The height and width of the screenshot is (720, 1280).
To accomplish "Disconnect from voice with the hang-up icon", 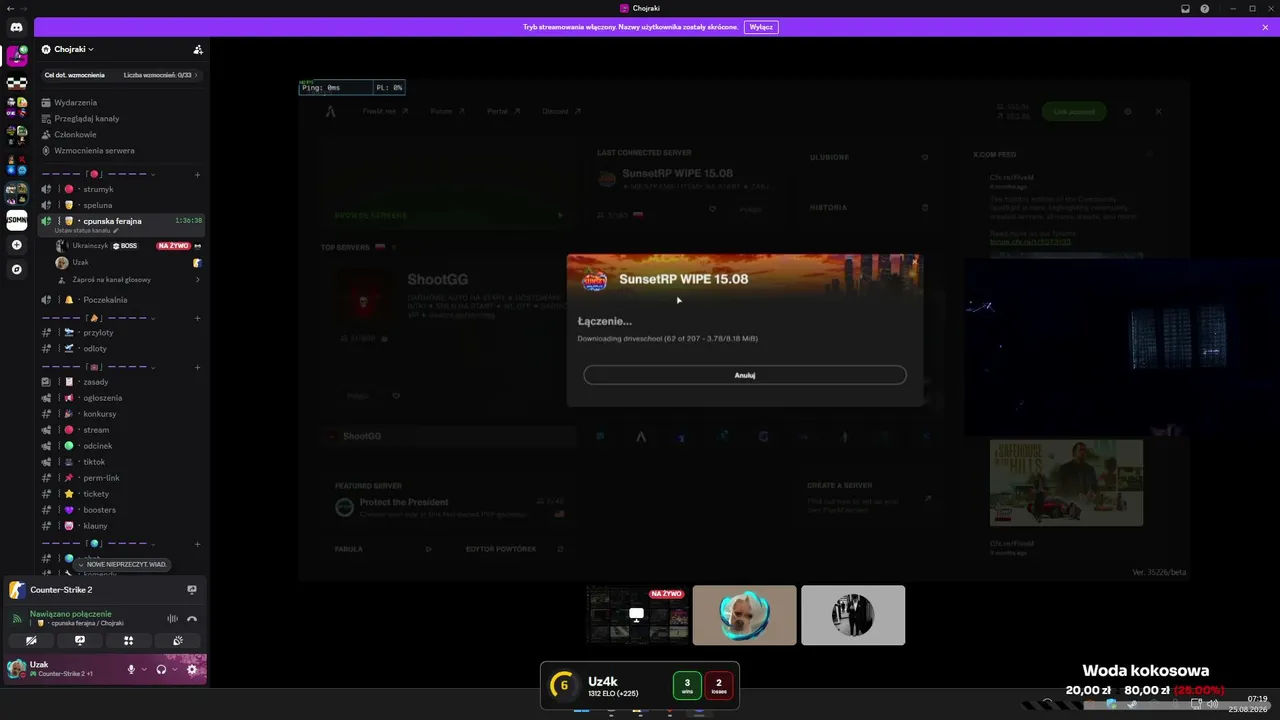I will click(192, 619).
